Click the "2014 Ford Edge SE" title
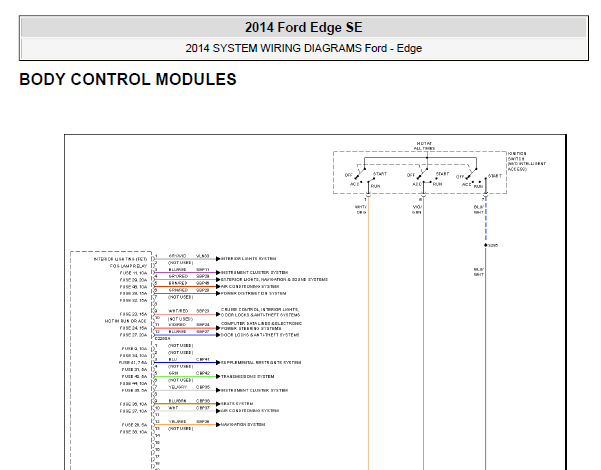This screenshot has width=601, height=470. pos(304,28)
